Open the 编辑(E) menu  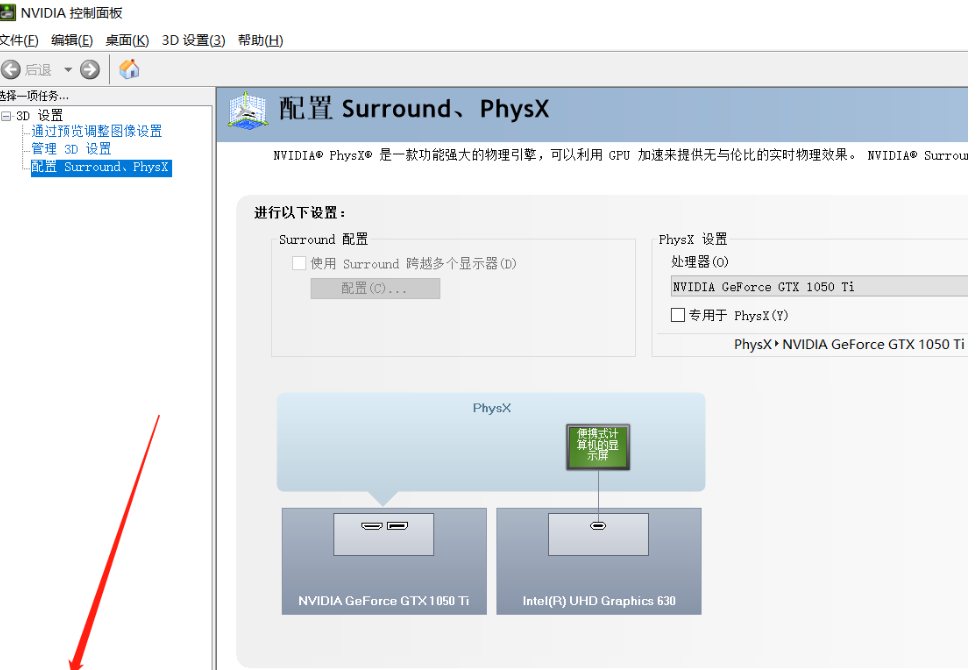pos(72,41)
